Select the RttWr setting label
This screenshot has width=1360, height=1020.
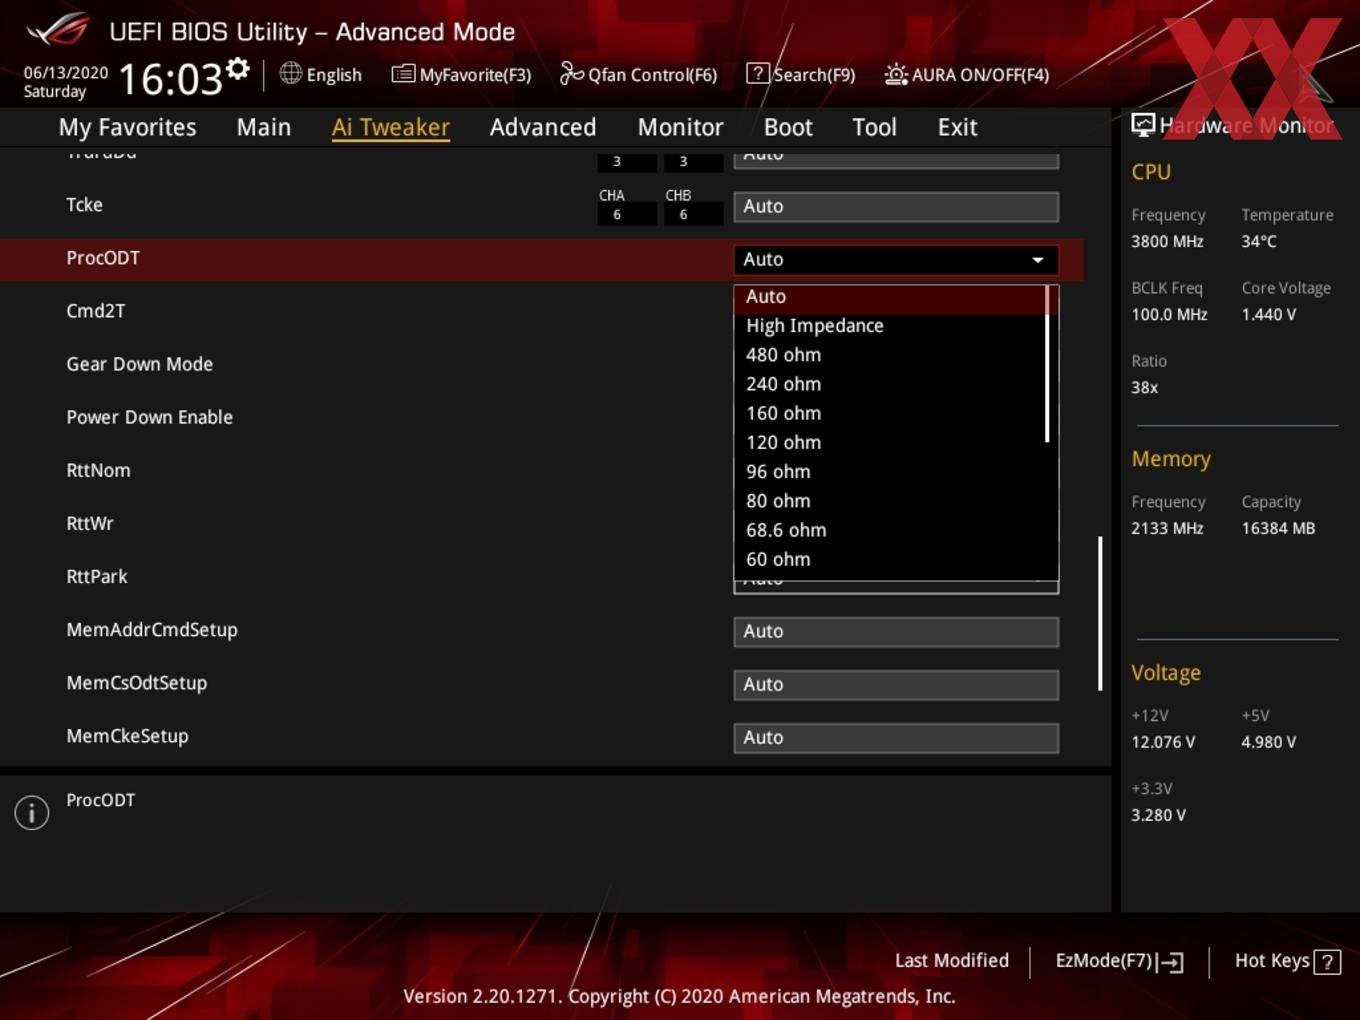90,523
